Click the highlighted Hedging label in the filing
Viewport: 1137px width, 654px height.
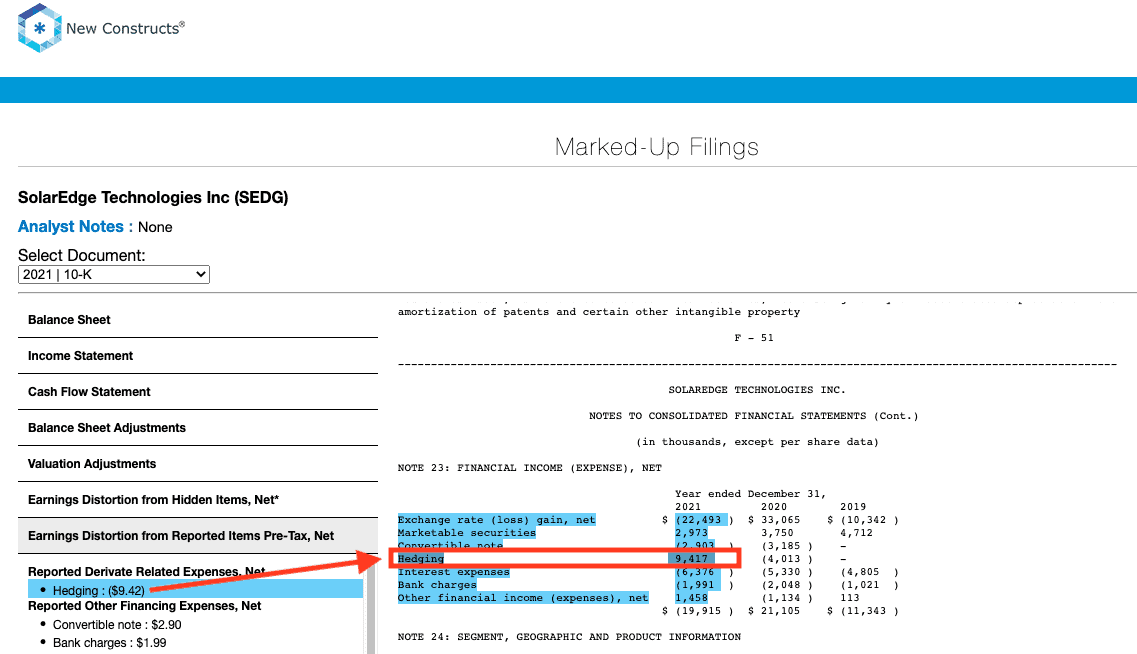coord(421,559)
